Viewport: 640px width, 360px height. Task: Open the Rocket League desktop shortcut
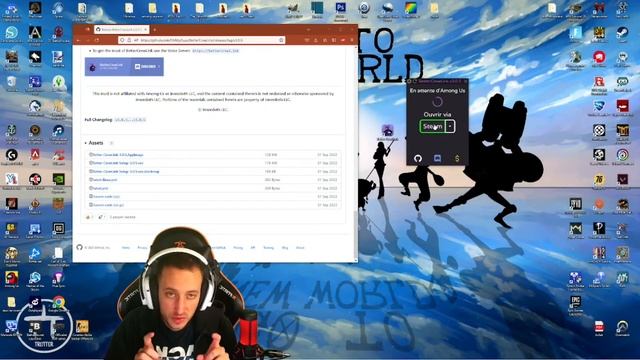click(x=599, y=109)
